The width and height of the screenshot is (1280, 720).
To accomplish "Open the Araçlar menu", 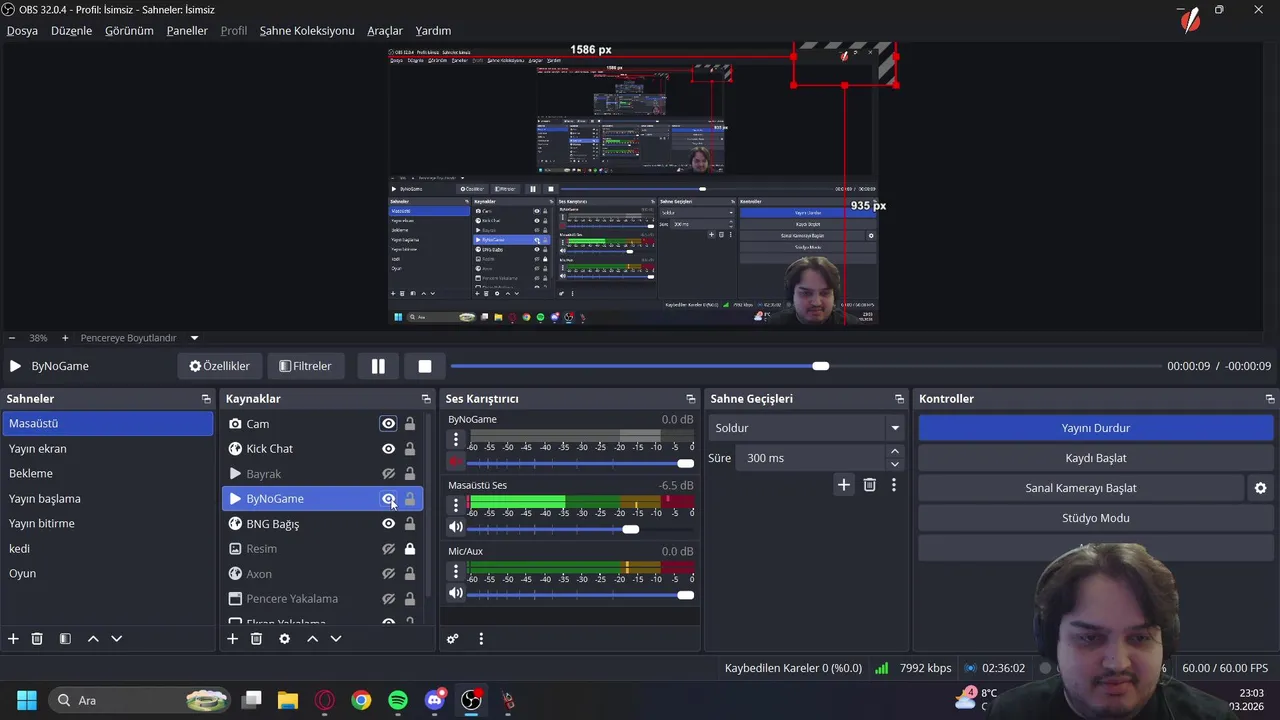I will click(385, 31).
